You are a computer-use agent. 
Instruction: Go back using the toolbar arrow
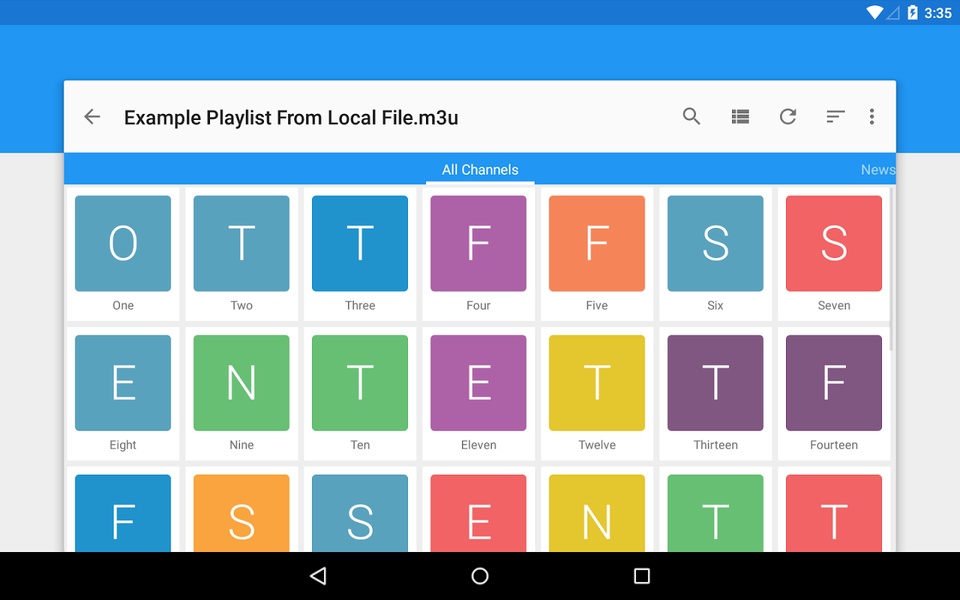[92, 116]
